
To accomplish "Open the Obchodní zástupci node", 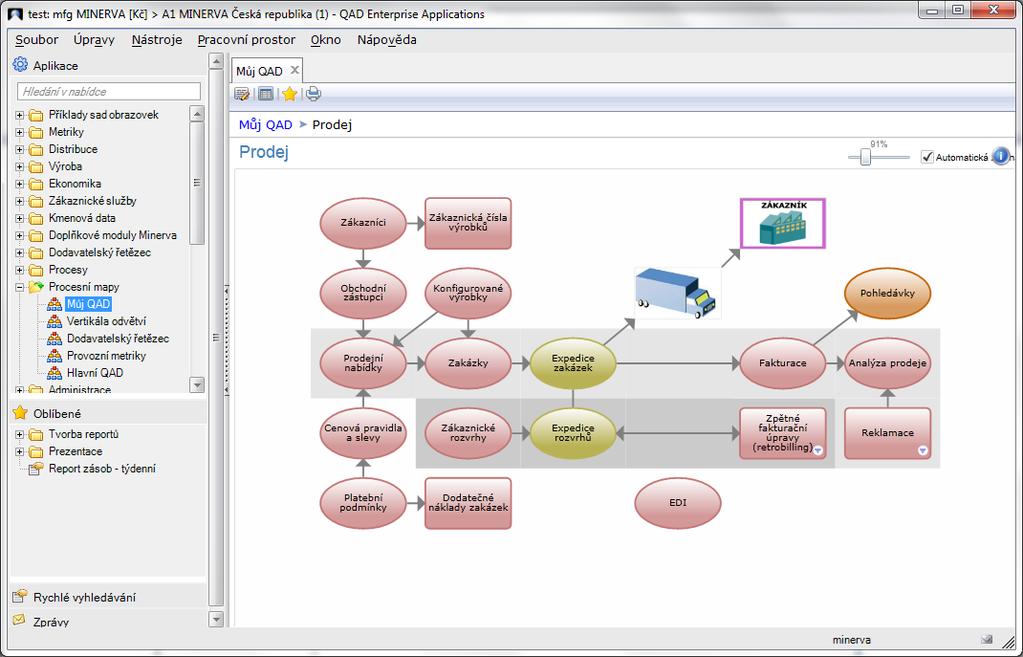I will tap(363, 293).
